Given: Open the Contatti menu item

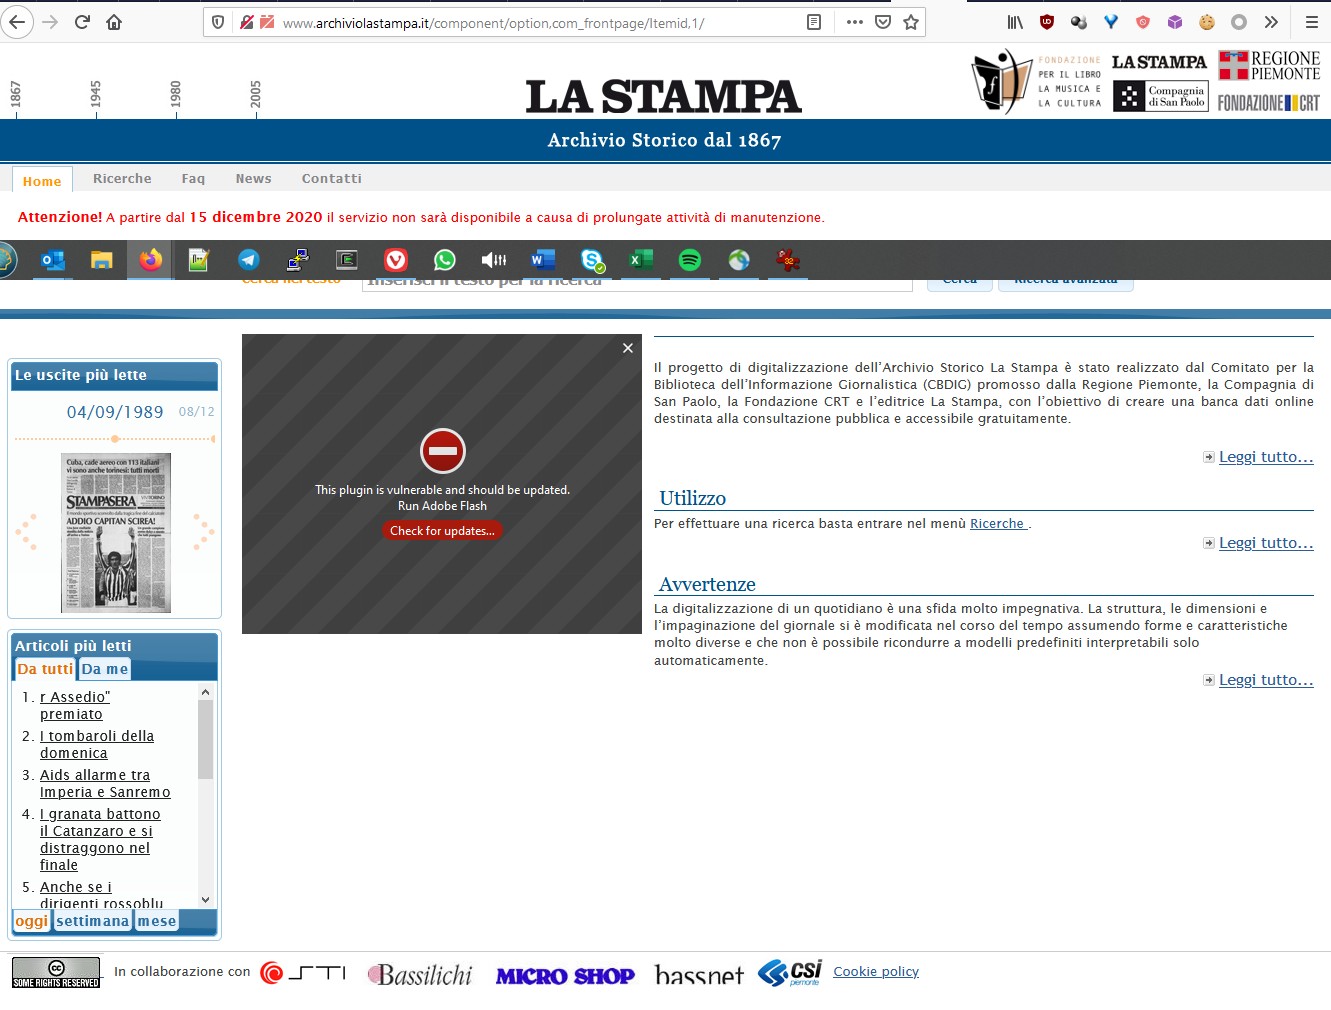Looking at the screenshot, I should [332, 178].
